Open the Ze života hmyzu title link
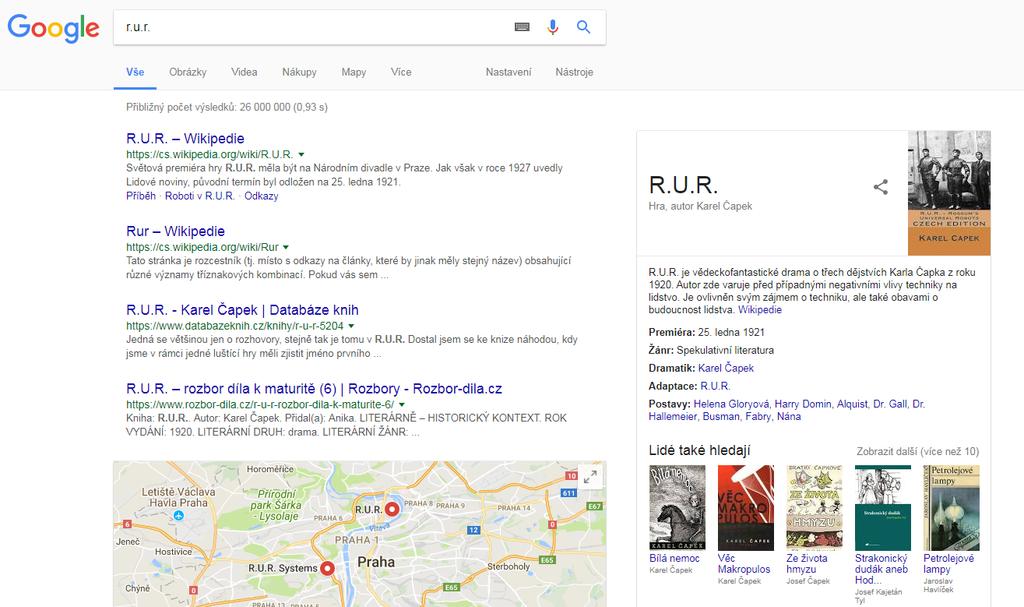 click(x=807, y=564)
